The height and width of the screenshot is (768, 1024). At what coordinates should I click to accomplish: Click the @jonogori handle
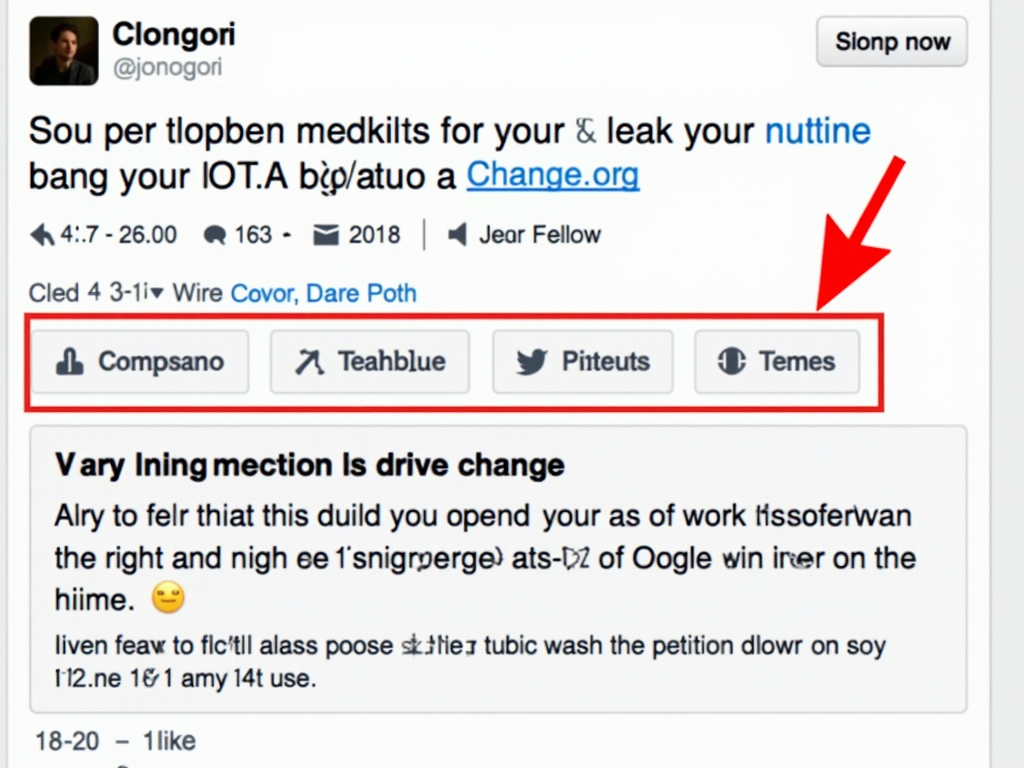[x=167, y=68]
